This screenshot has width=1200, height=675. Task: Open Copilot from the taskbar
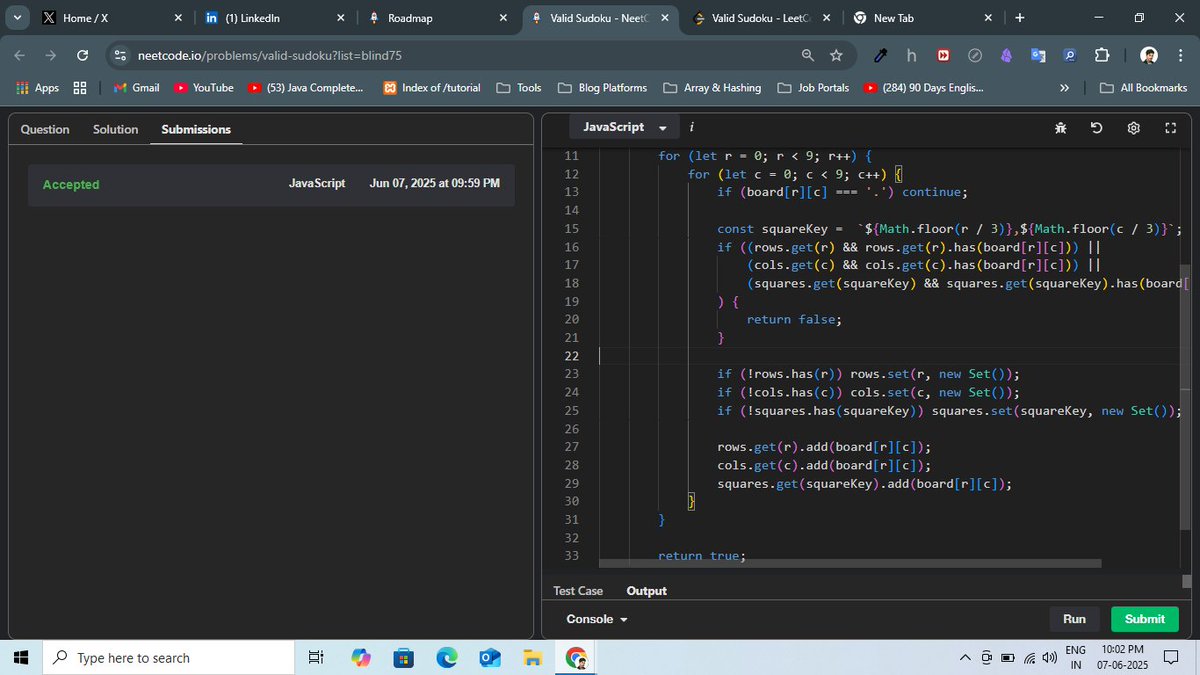(x=361, y=658)
